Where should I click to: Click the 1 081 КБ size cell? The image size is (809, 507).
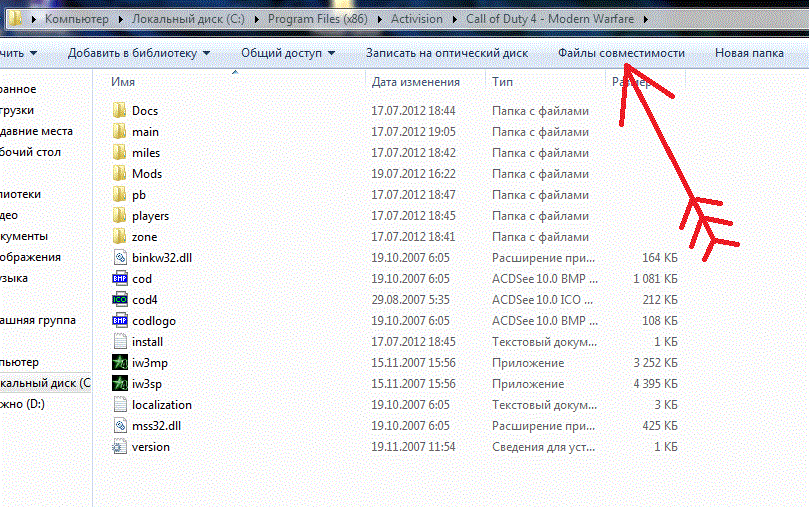[x=655, y=279]
